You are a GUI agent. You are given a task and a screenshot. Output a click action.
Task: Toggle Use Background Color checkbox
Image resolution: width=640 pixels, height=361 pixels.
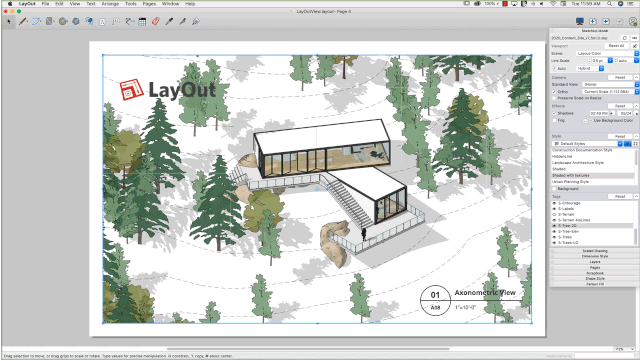click(591, 120)
